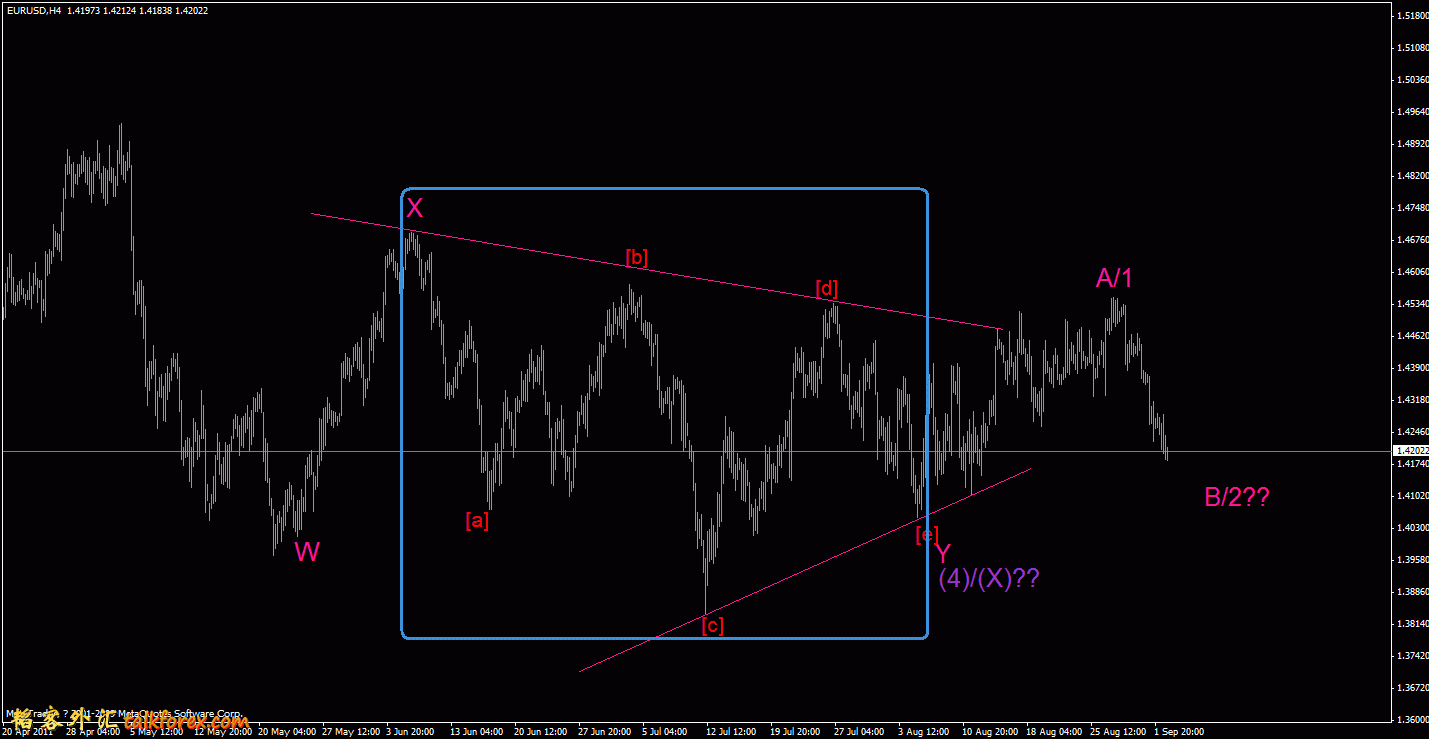
Task: Click the 1.51080 price axis value
Action: click(1412, 47)
